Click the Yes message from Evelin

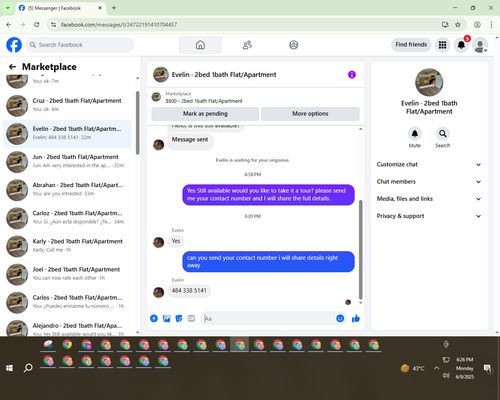point(176,241)
